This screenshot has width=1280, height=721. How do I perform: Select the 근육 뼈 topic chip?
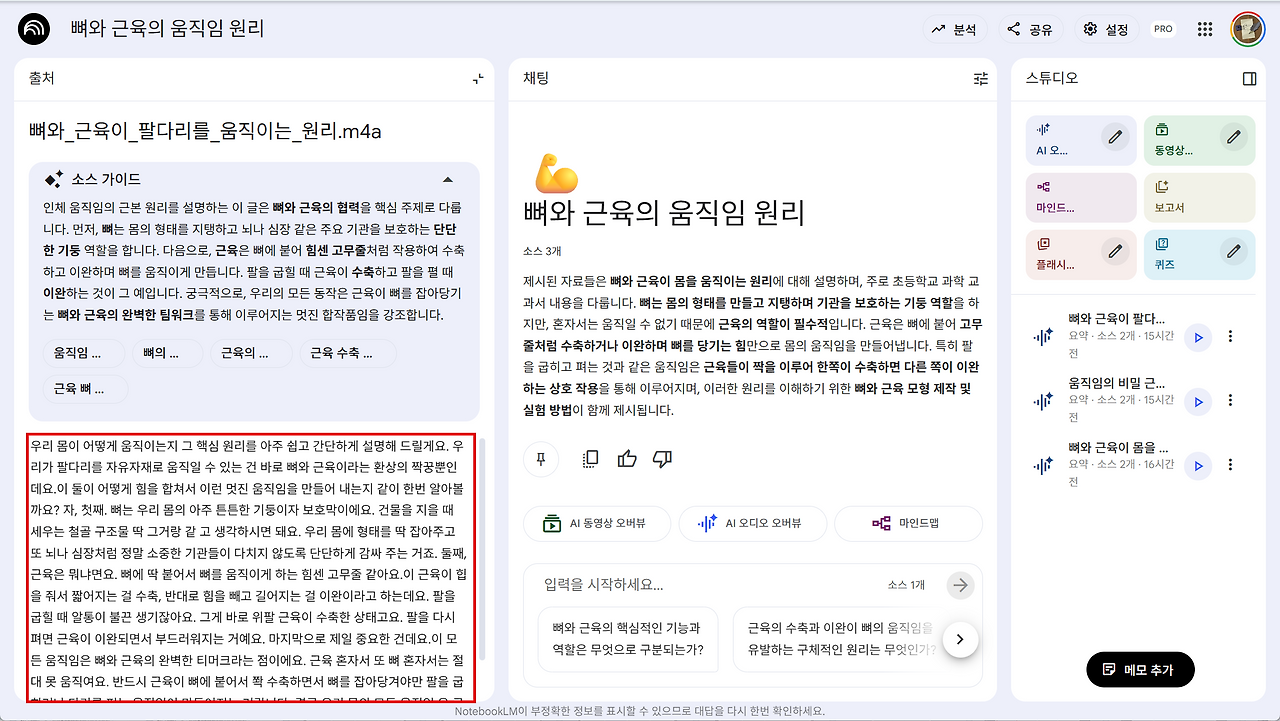tap(86, 389)
